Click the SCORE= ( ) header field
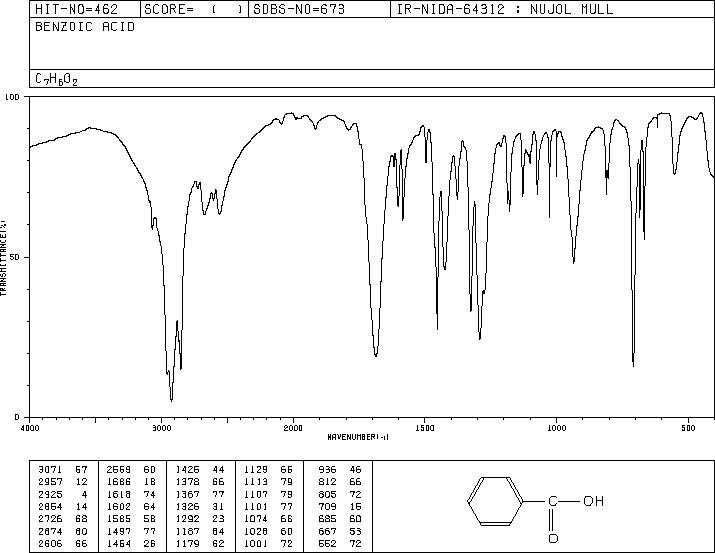Viewport: 715px width, 553px height. point(193,9)
